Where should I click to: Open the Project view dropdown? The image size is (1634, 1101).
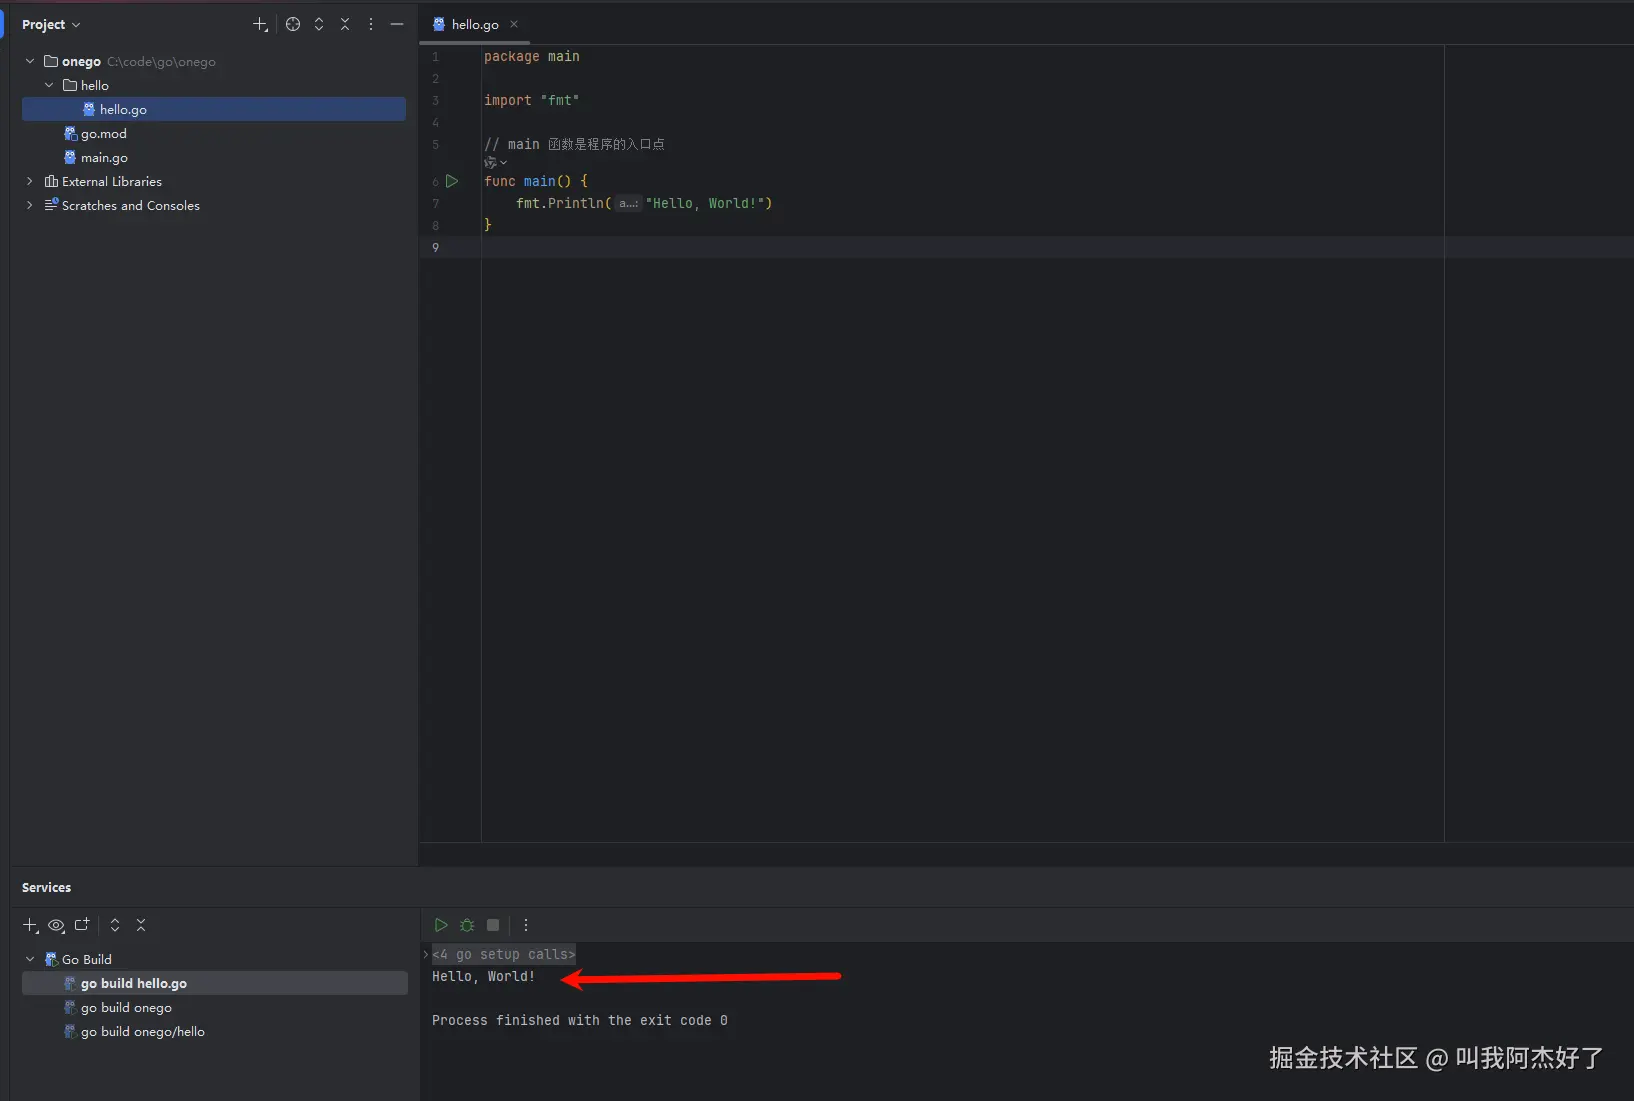point(51,24)
